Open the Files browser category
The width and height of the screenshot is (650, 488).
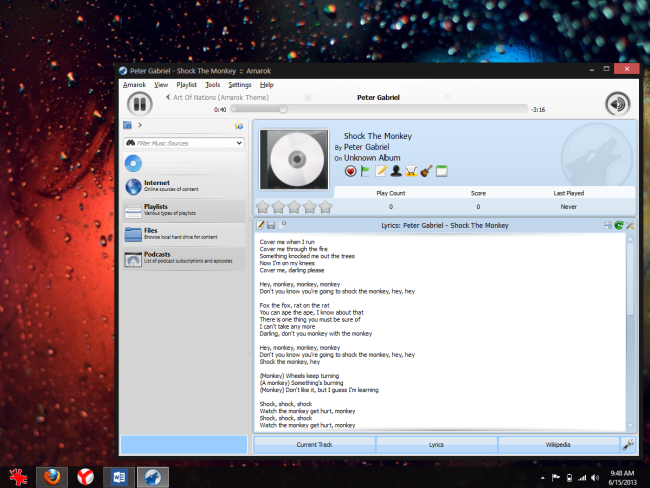tap(184, 234)
